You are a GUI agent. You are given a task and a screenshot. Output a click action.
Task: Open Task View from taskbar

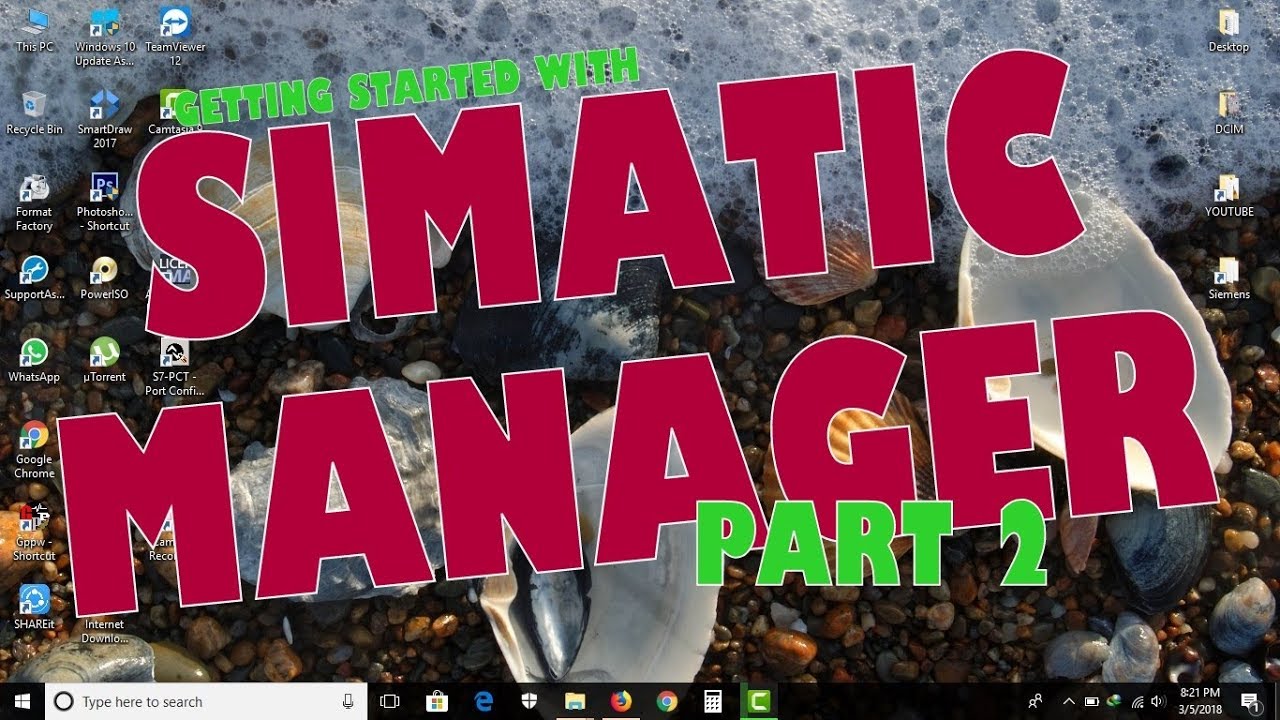390,702
